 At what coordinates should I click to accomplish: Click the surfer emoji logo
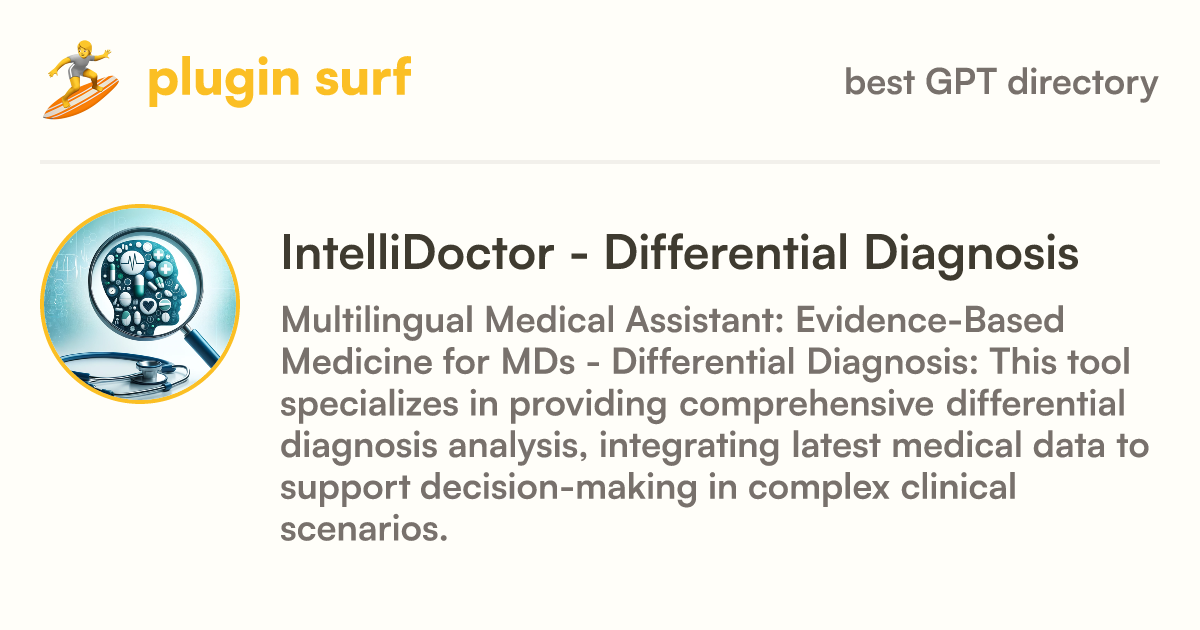click(81, 79)
